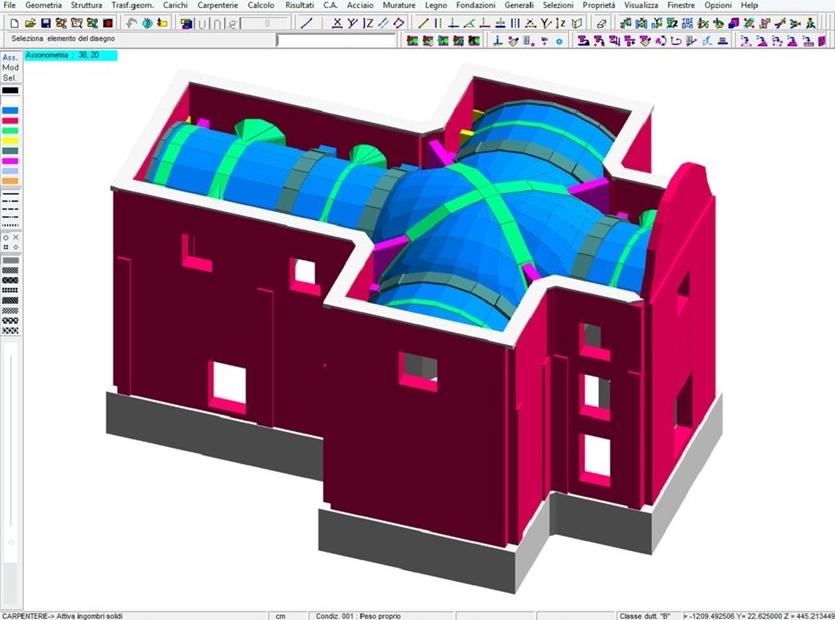Expand the Visualizza menu
The image size is (835, 620).
coord(648,6)
